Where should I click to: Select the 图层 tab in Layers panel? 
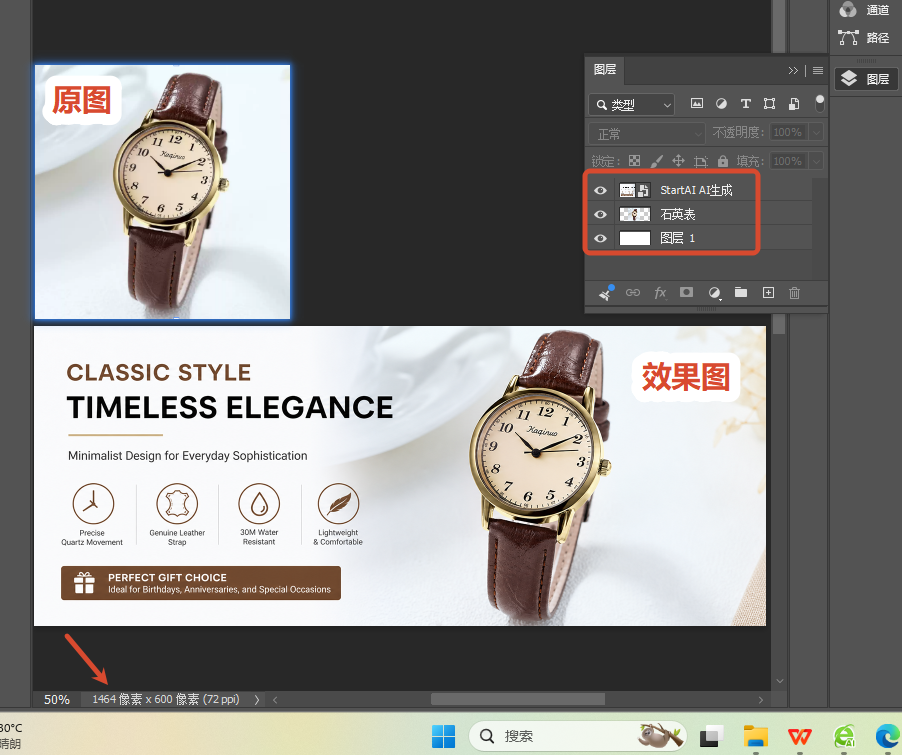pyautogui.click(x=605, y=70)
